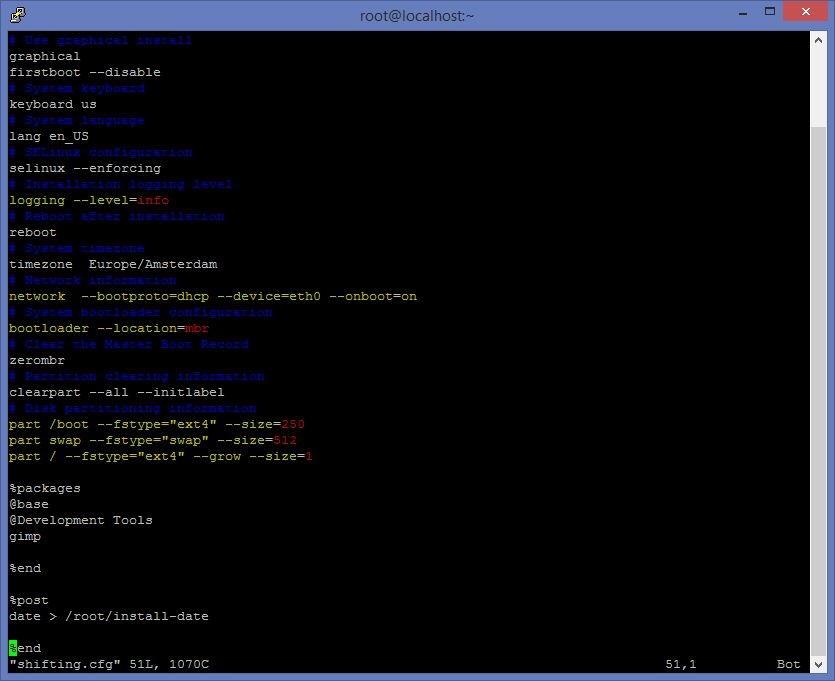
Task: Click 'Europe/Amsterdam' timezone value
Action: 153,264
